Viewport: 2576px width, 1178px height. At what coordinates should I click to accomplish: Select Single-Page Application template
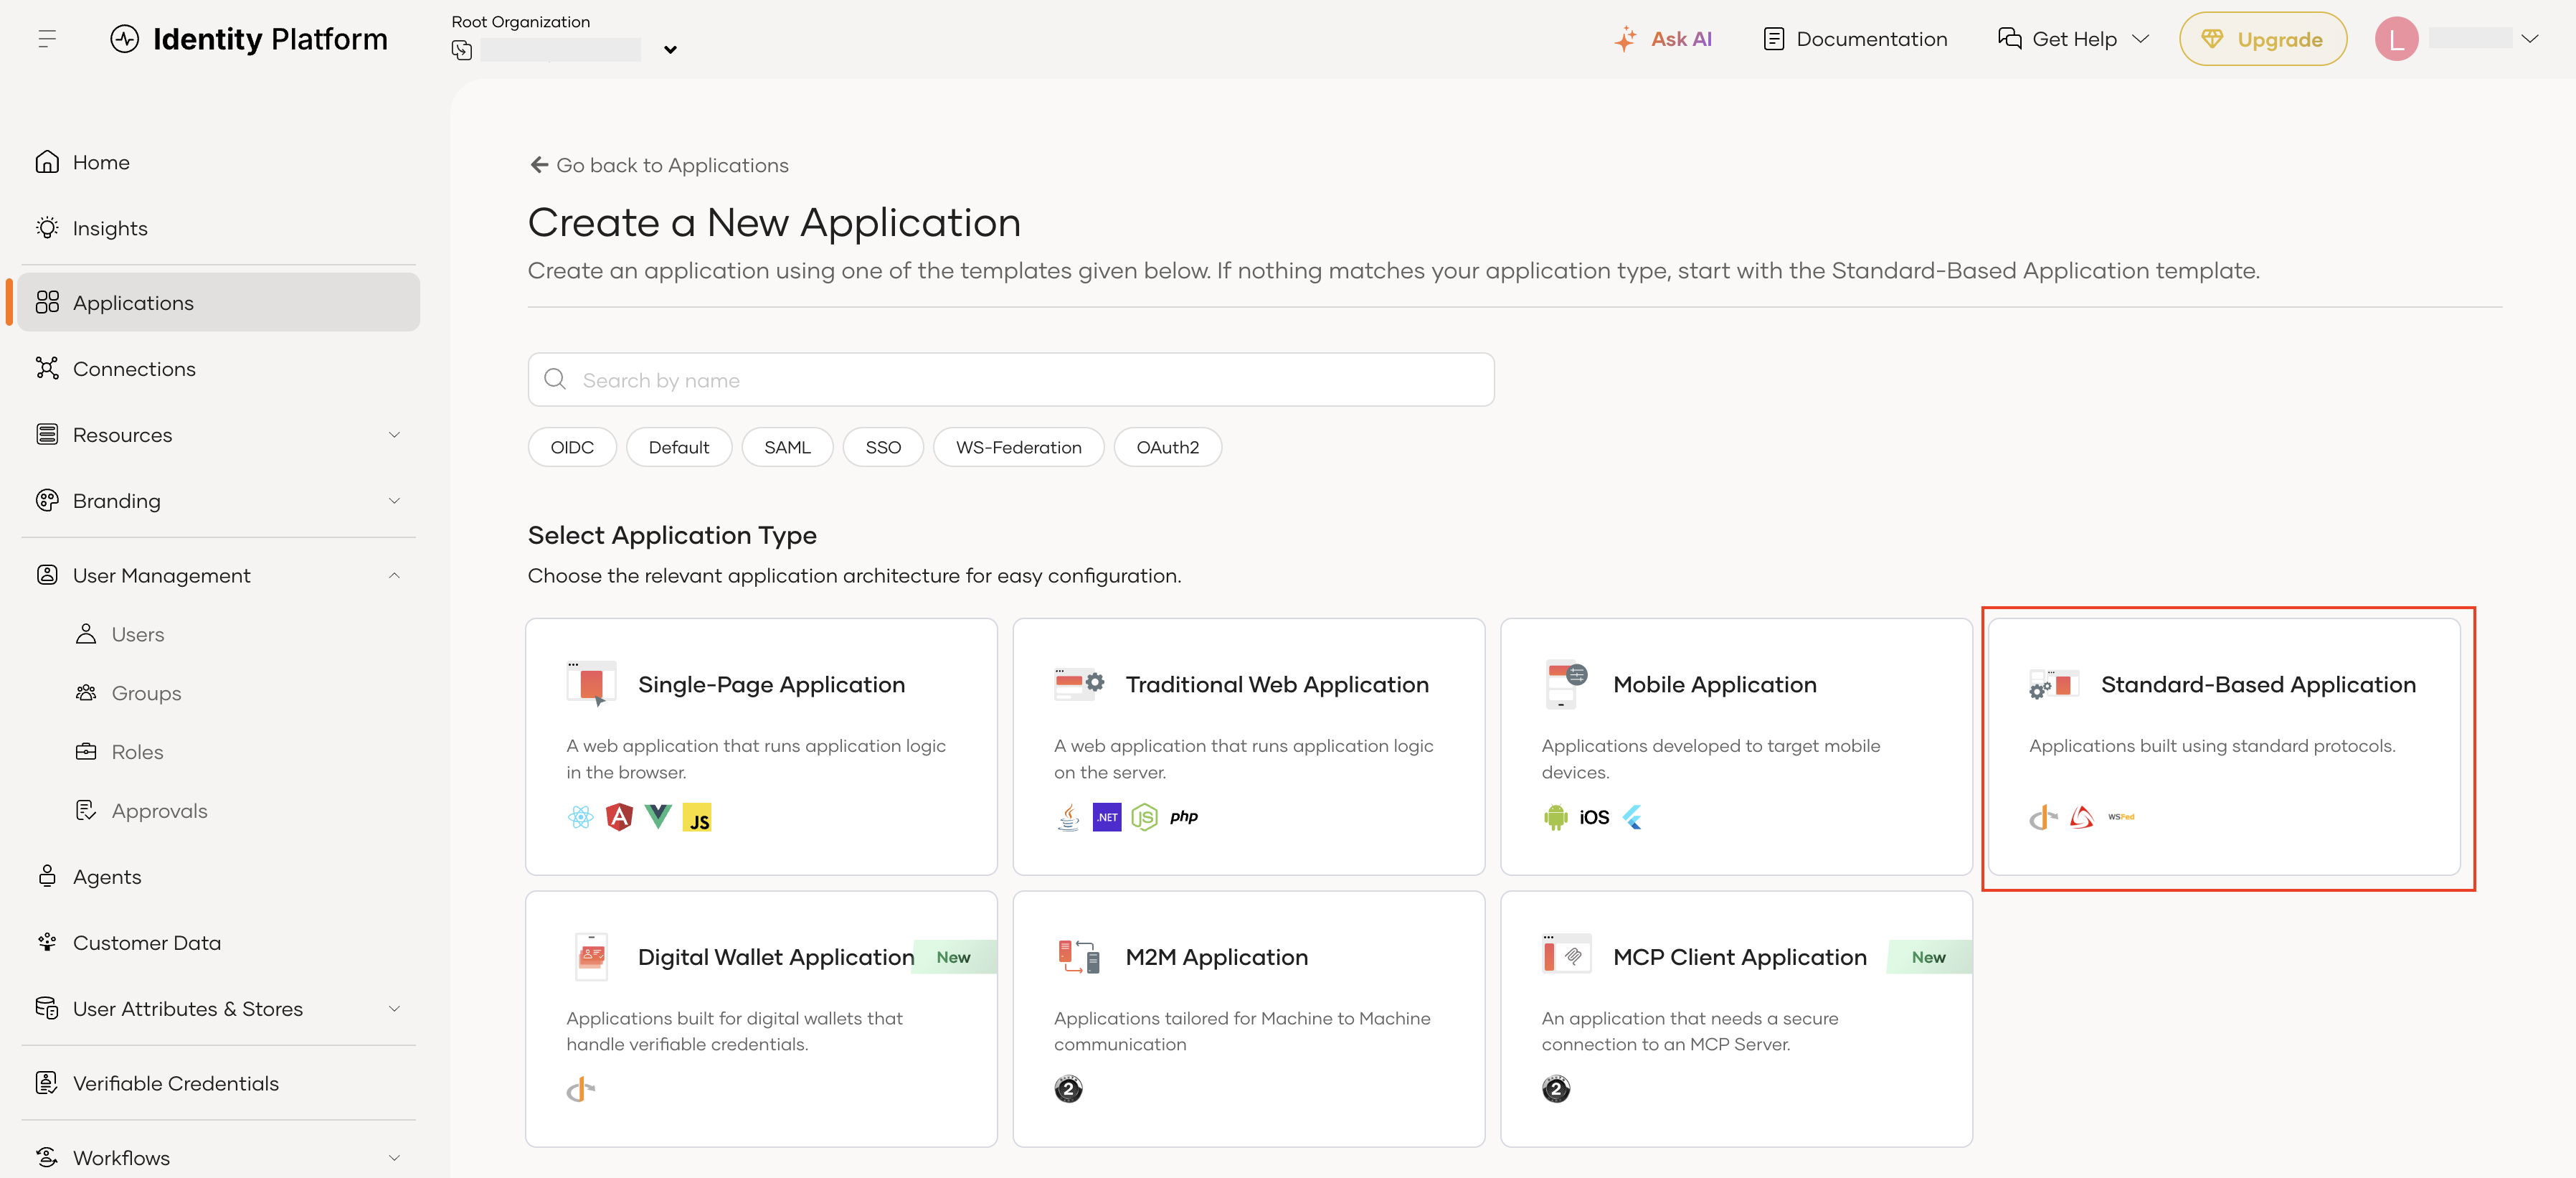tap(761, 746)
